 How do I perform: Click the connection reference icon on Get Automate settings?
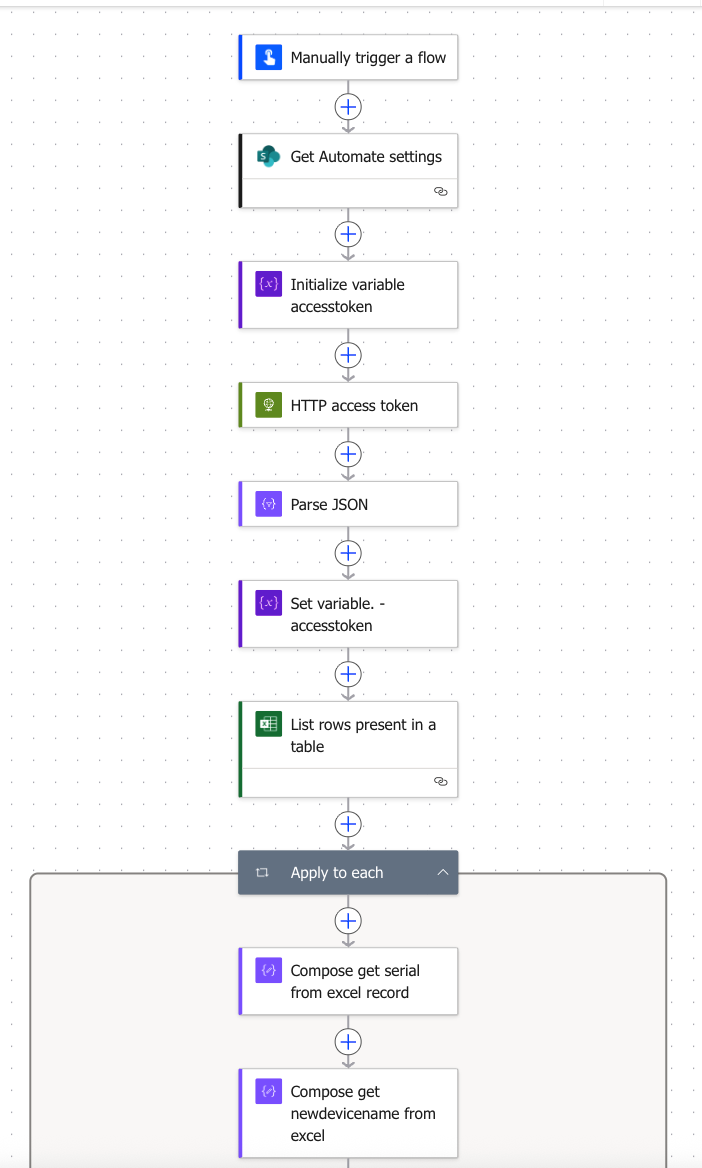click(441, 192)
